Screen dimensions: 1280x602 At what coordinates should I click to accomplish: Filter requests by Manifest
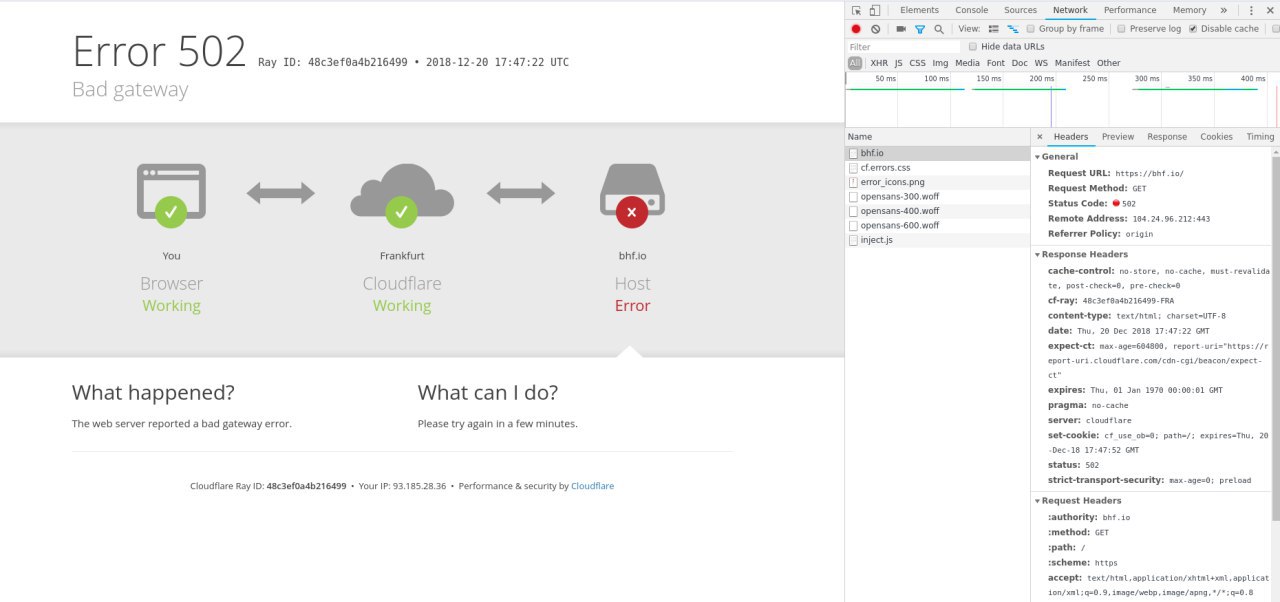click(1073, 63)
